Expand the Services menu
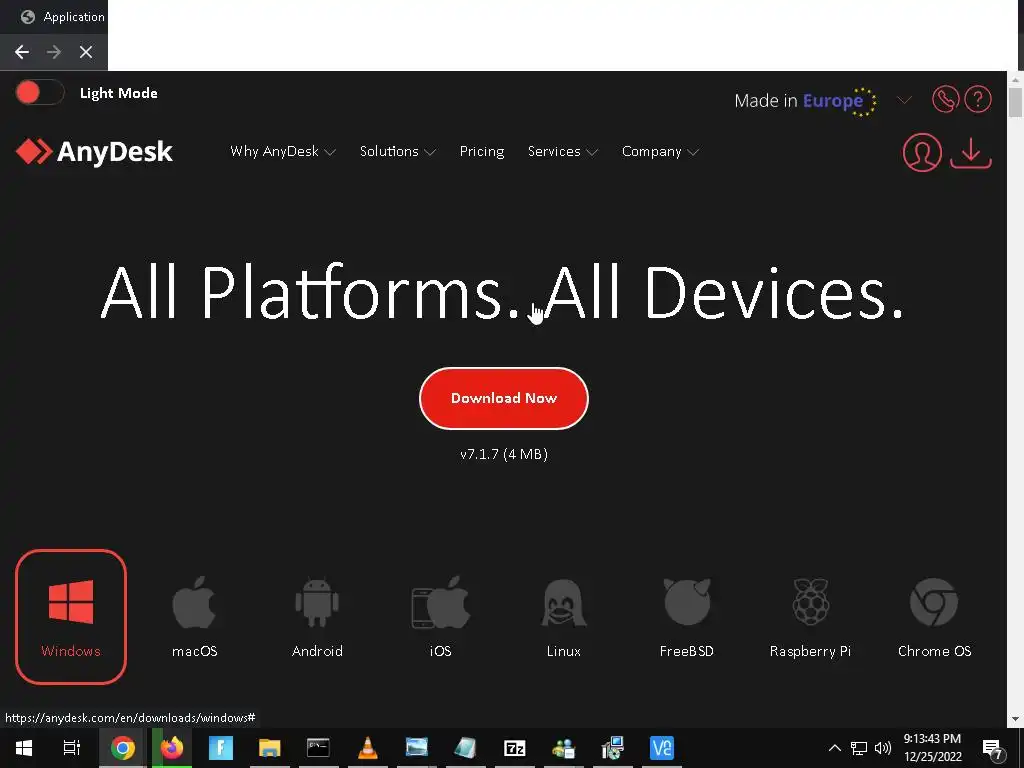Viewport: 1024px width, 768px height. click(x=563, y=152)
